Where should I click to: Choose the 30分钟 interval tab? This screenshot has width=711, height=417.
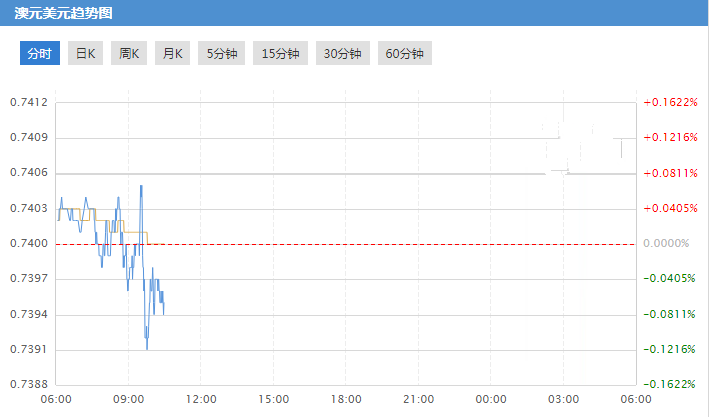pos(342,54)
